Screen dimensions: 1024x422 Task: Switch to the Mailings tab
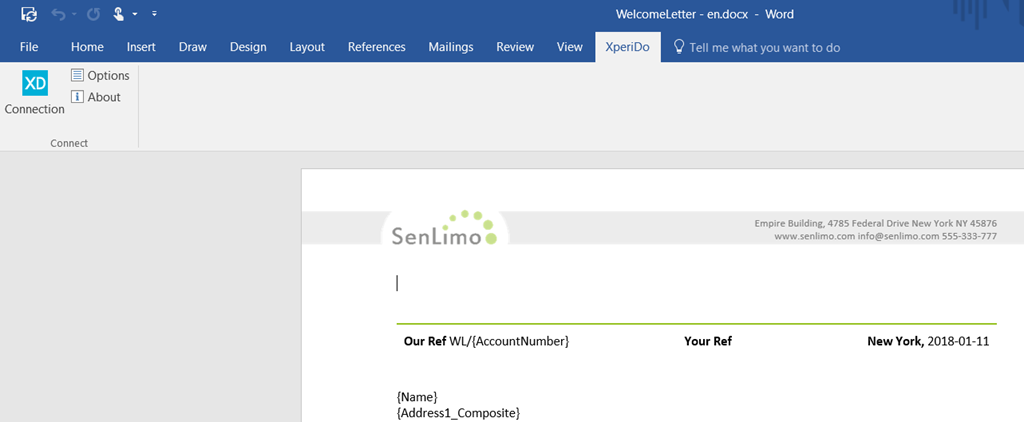point(451,47)
